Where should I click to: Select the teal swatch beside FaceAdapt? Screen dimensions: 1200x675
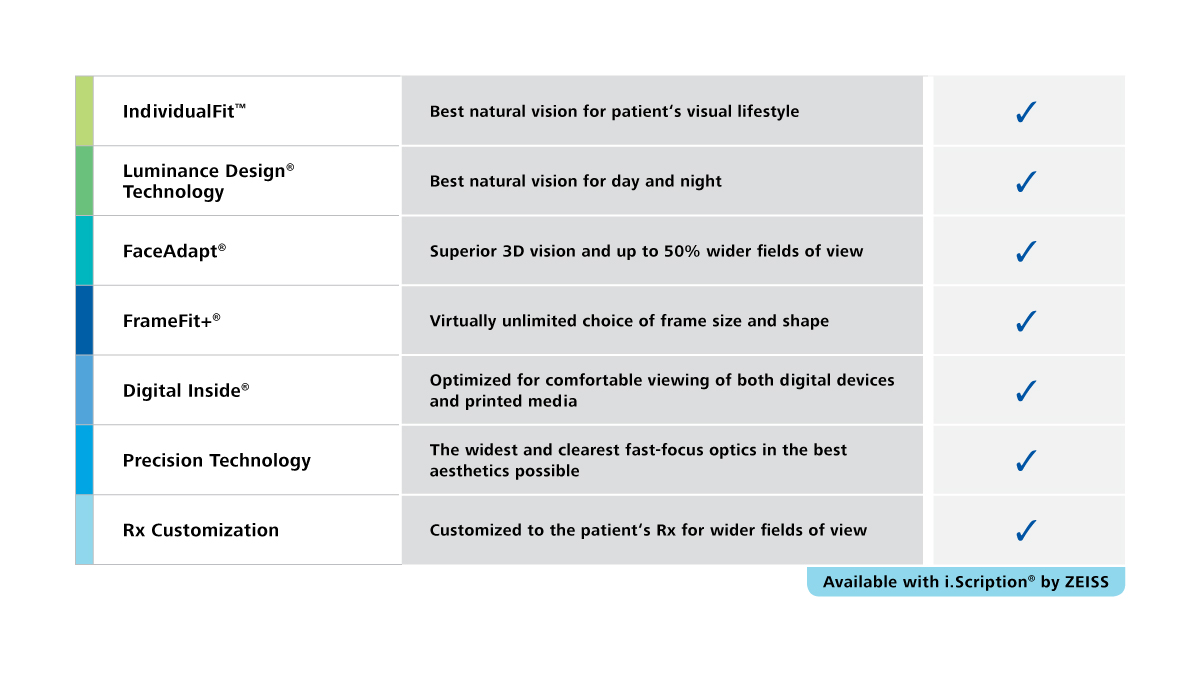click(x=84, y=251)
